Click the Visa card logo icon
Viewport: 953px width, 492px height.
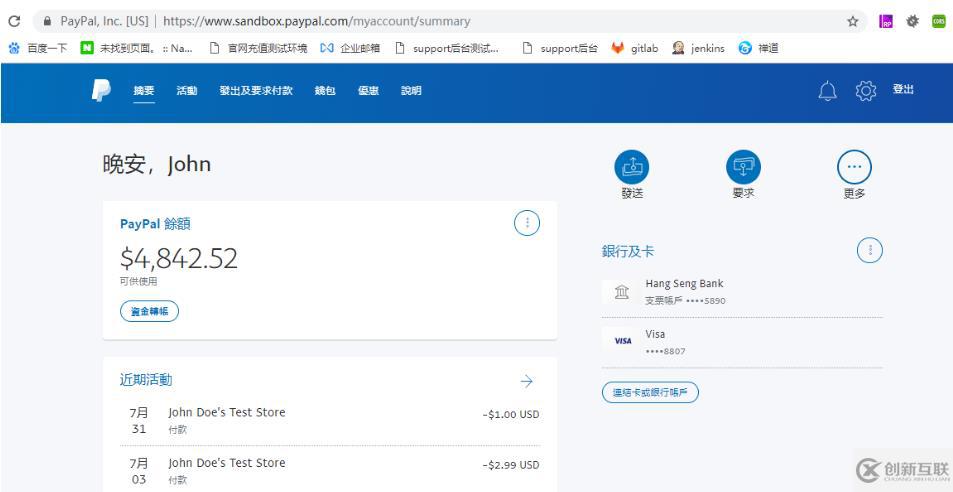tap(623, 341)
